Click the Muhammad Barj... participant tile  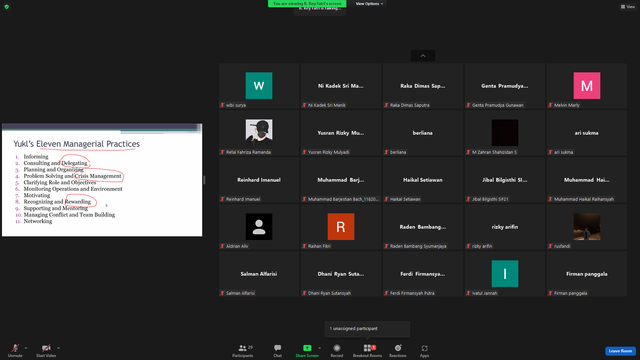(341, 180)
